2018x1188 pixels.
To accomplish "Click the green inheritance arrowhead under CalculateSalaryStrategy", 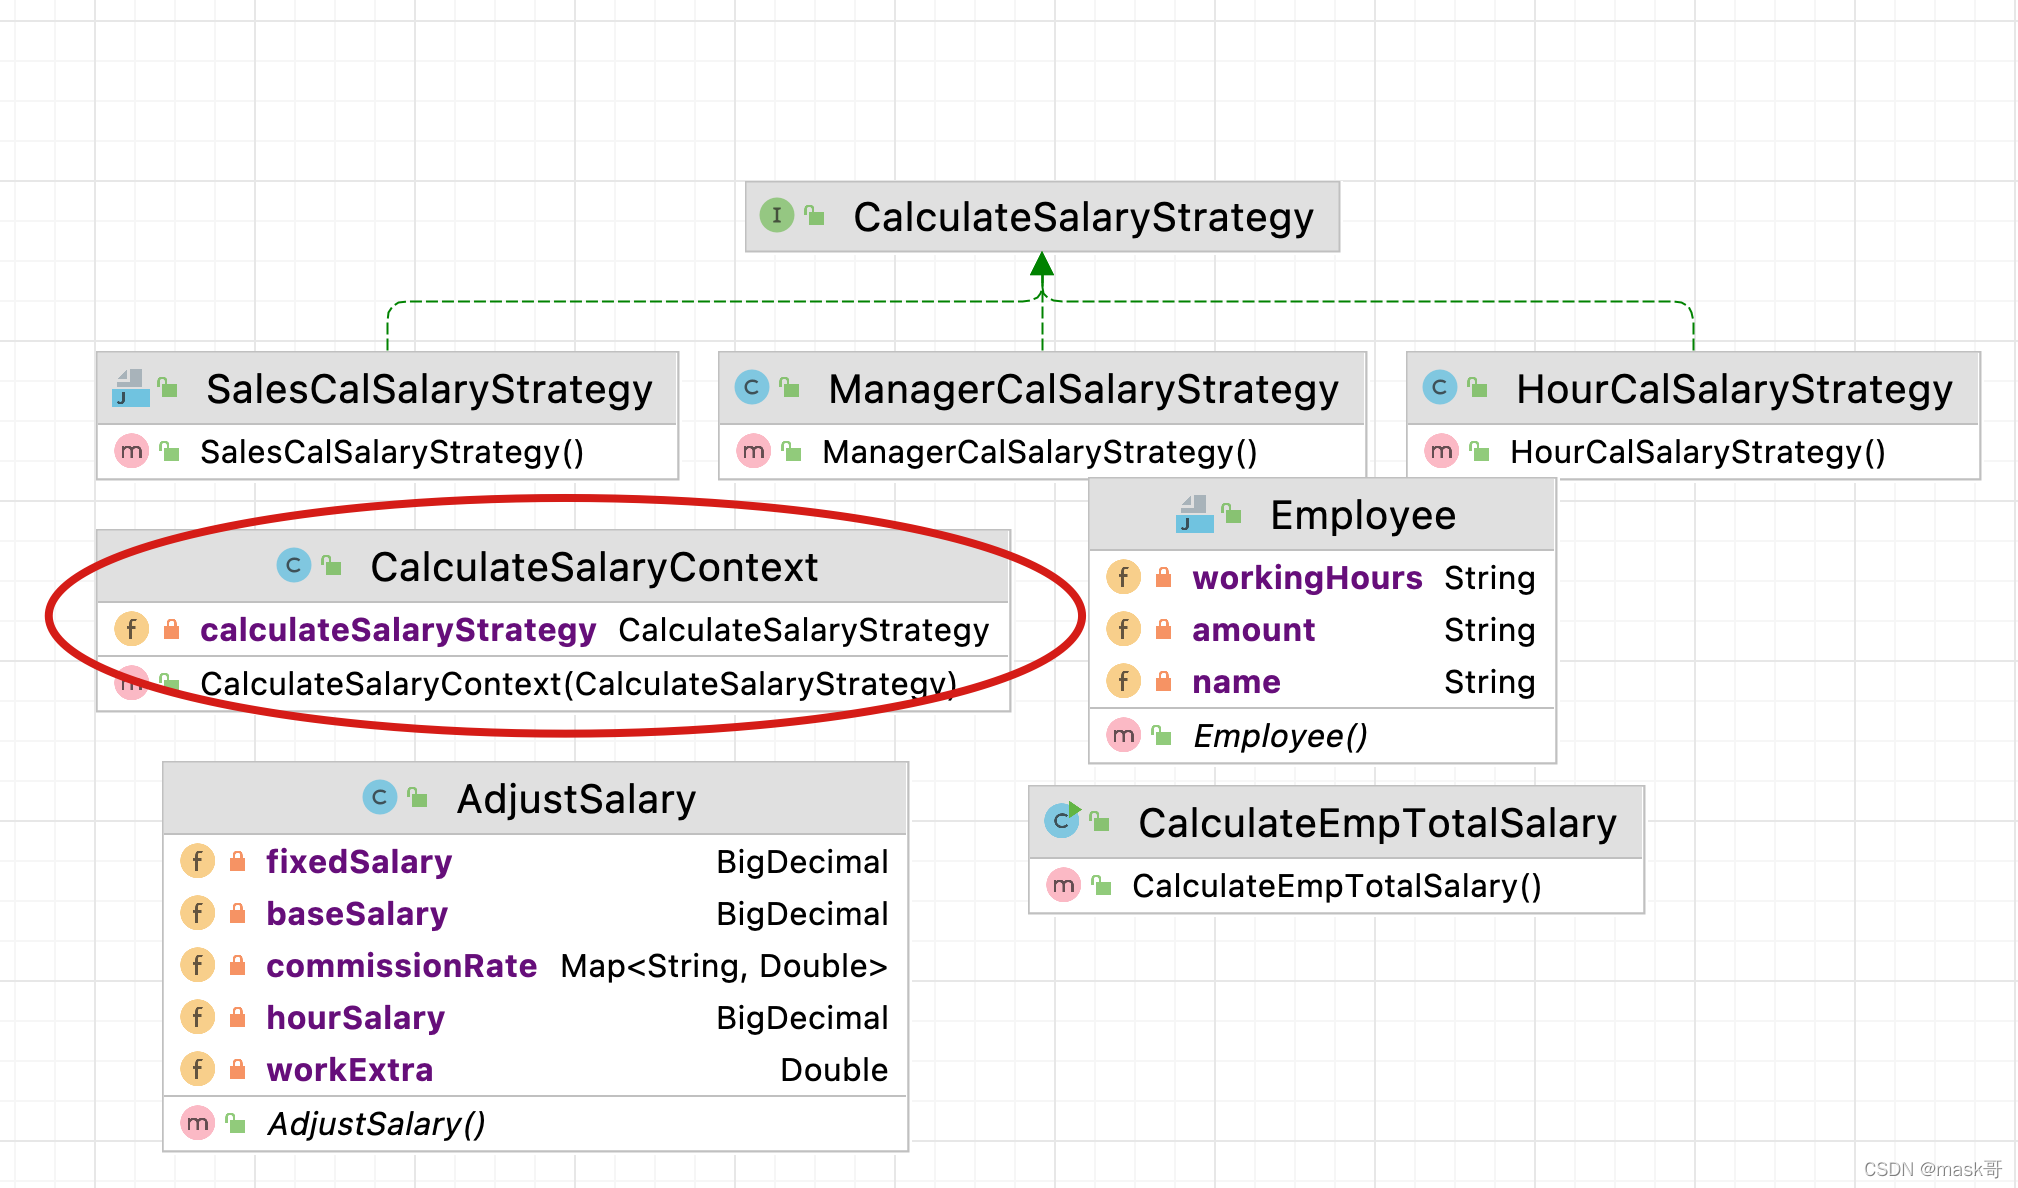I will [x=1042, y=264].
